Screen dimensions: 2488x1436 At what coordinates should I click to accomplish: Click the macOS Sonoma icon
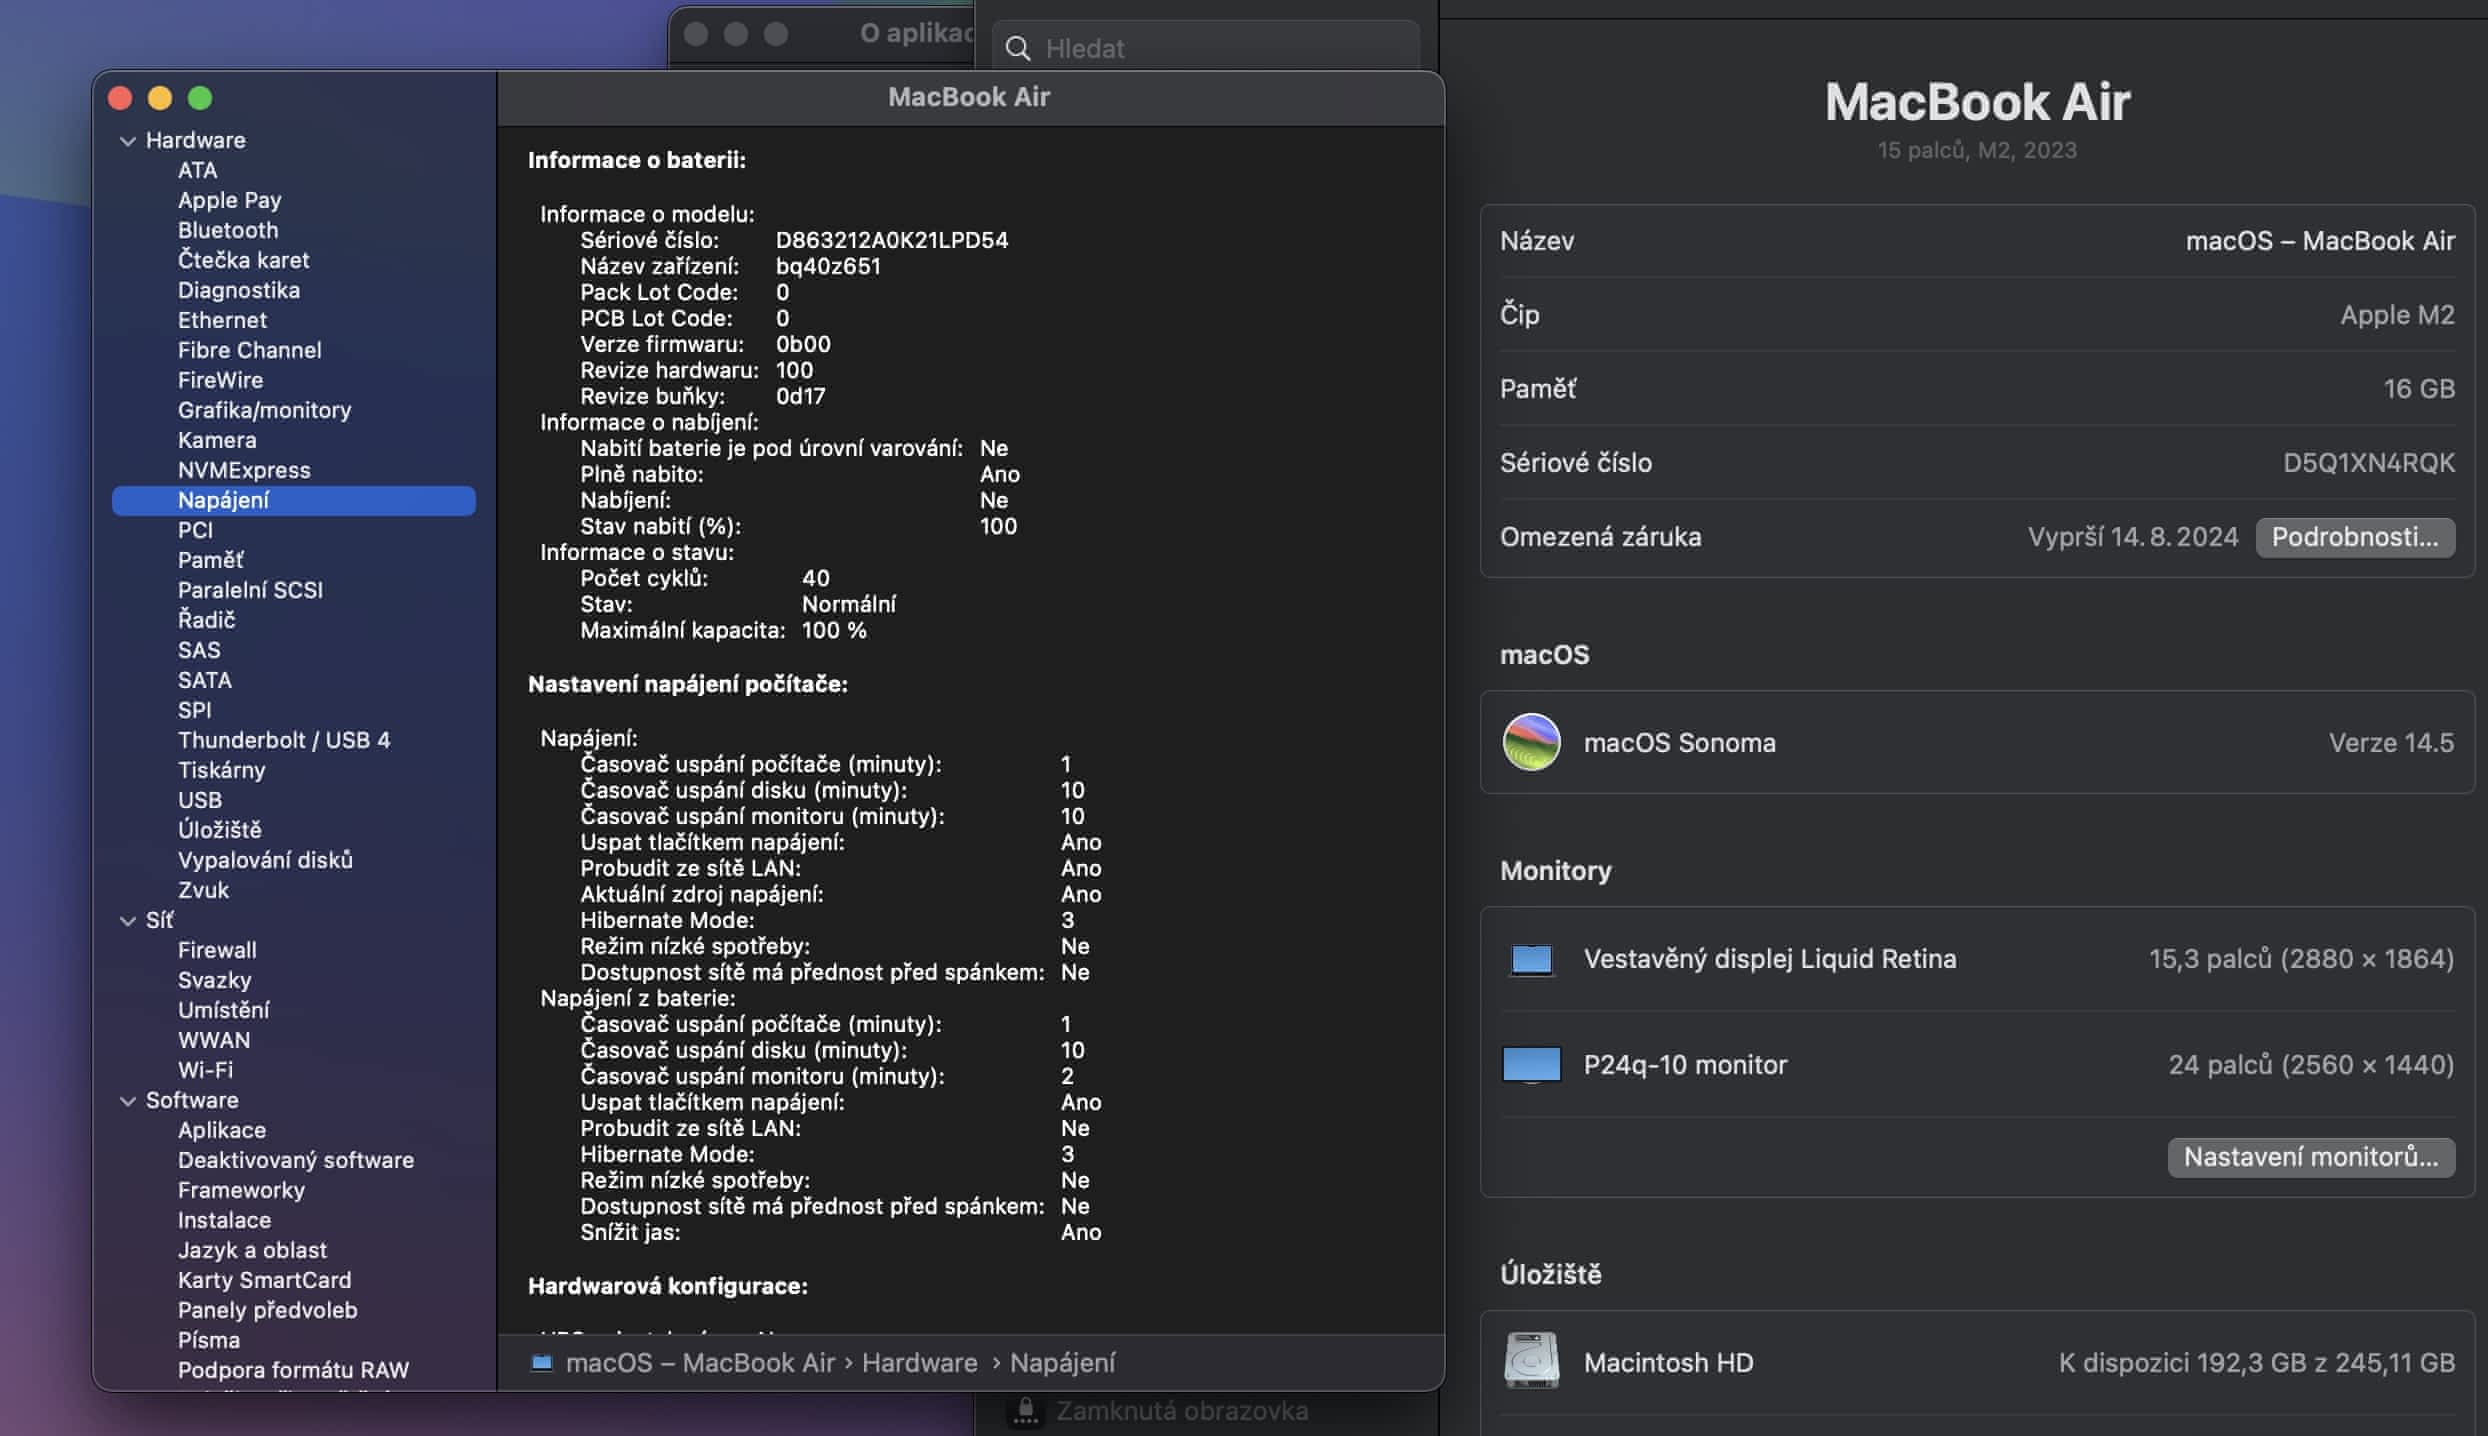tap(1531, 742)
